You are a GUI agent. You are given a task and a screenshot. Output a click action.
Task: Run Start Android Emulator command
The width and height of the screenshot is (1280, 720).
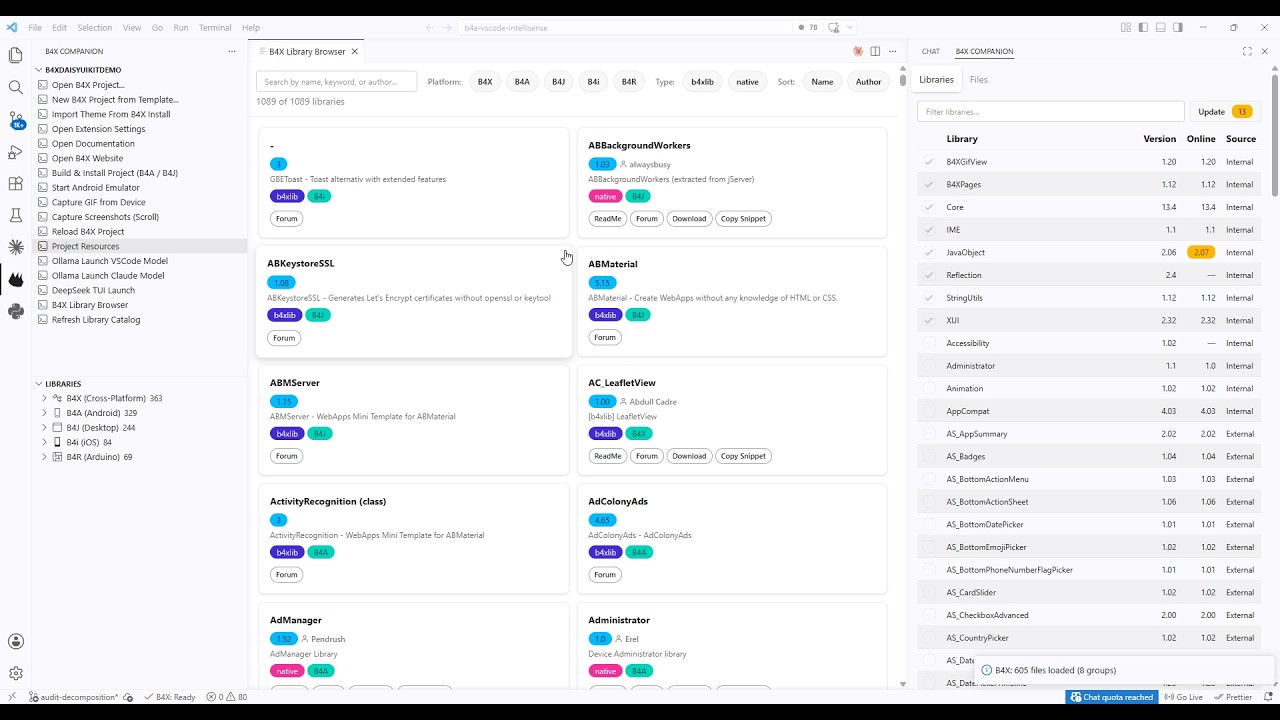click(x=96, y=187)
